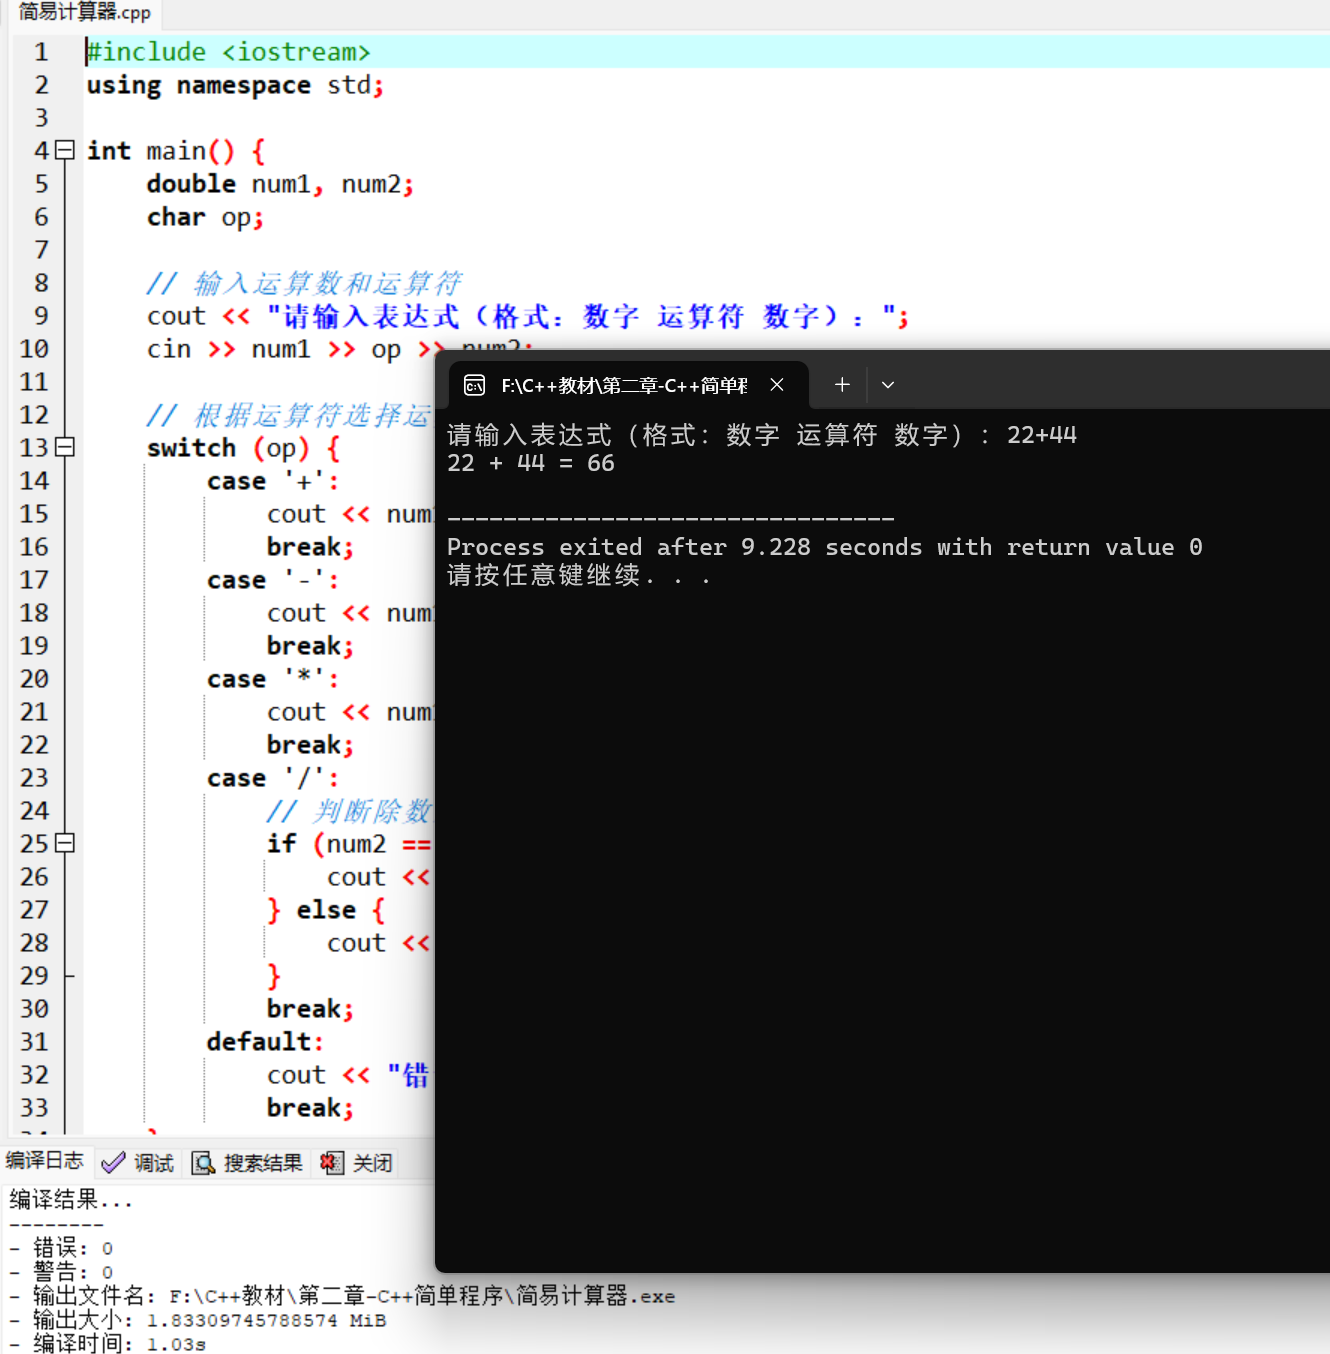Screen dimensions: 1330x1354
Task: Click the console icon in the terminal tab
Action: (x=475, y=386)
